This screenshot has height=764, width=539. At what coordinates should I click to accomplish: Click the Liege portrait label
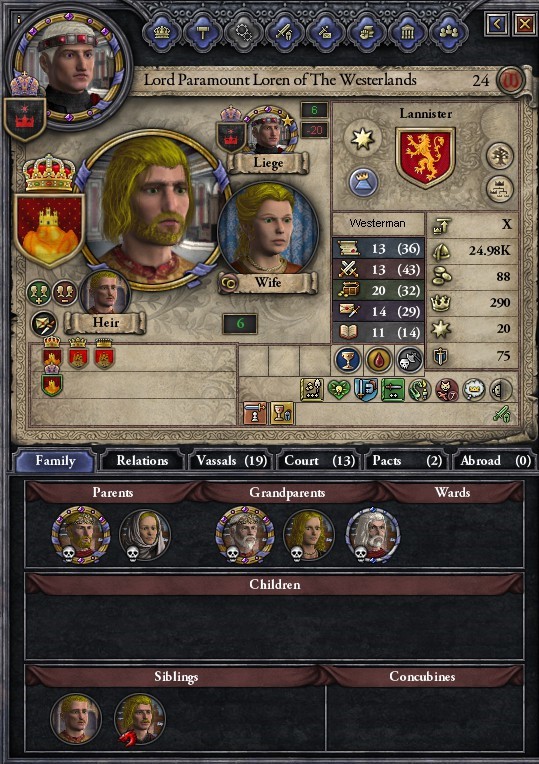click(x=268, y=163)
